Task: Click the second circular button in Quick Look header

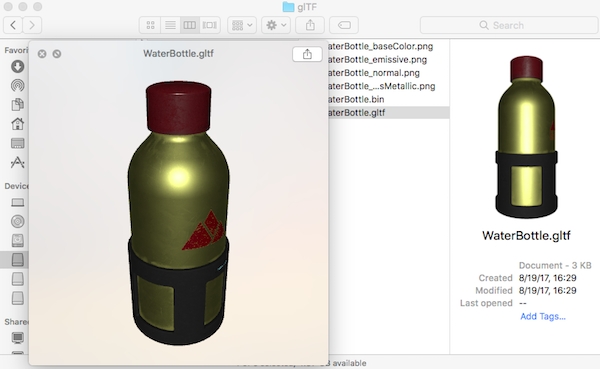Action: coord(57,54)
